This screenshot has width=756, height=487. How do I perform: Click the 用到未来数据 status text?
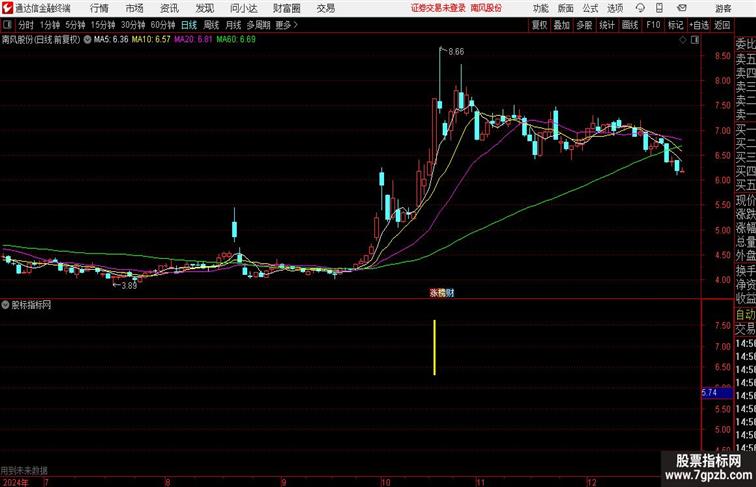(24, 470)
